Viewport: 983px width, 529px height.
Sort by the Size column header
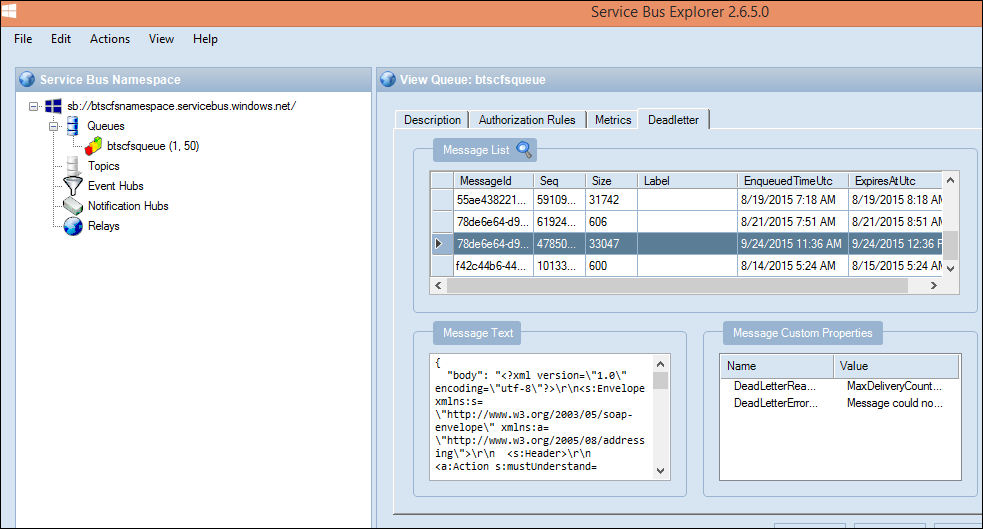tap(611, 181)
